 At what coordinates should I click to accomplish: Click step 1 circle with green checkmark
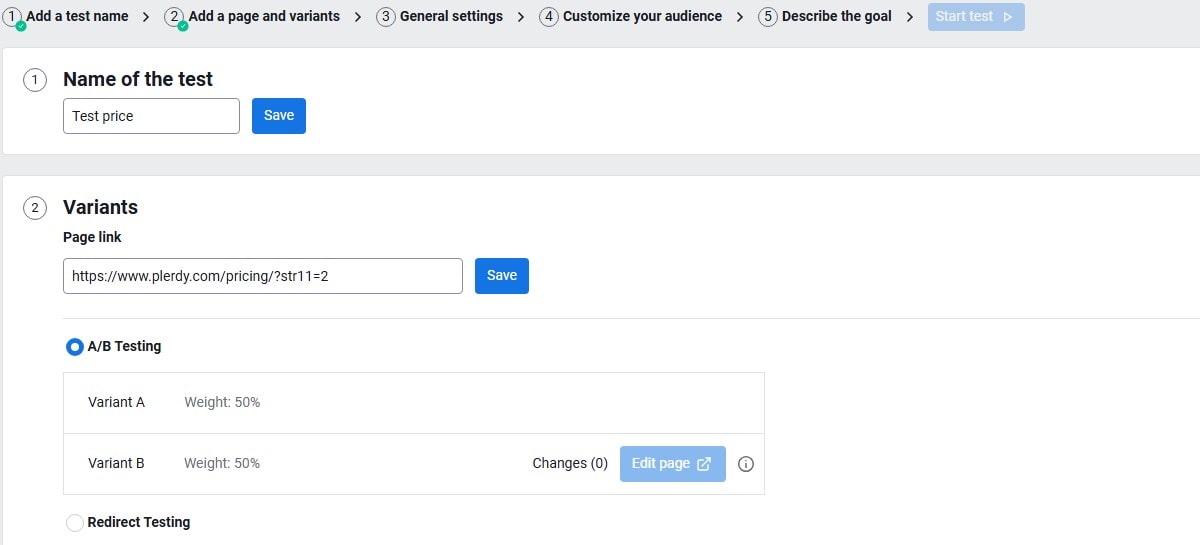click(x=12, y=17)
